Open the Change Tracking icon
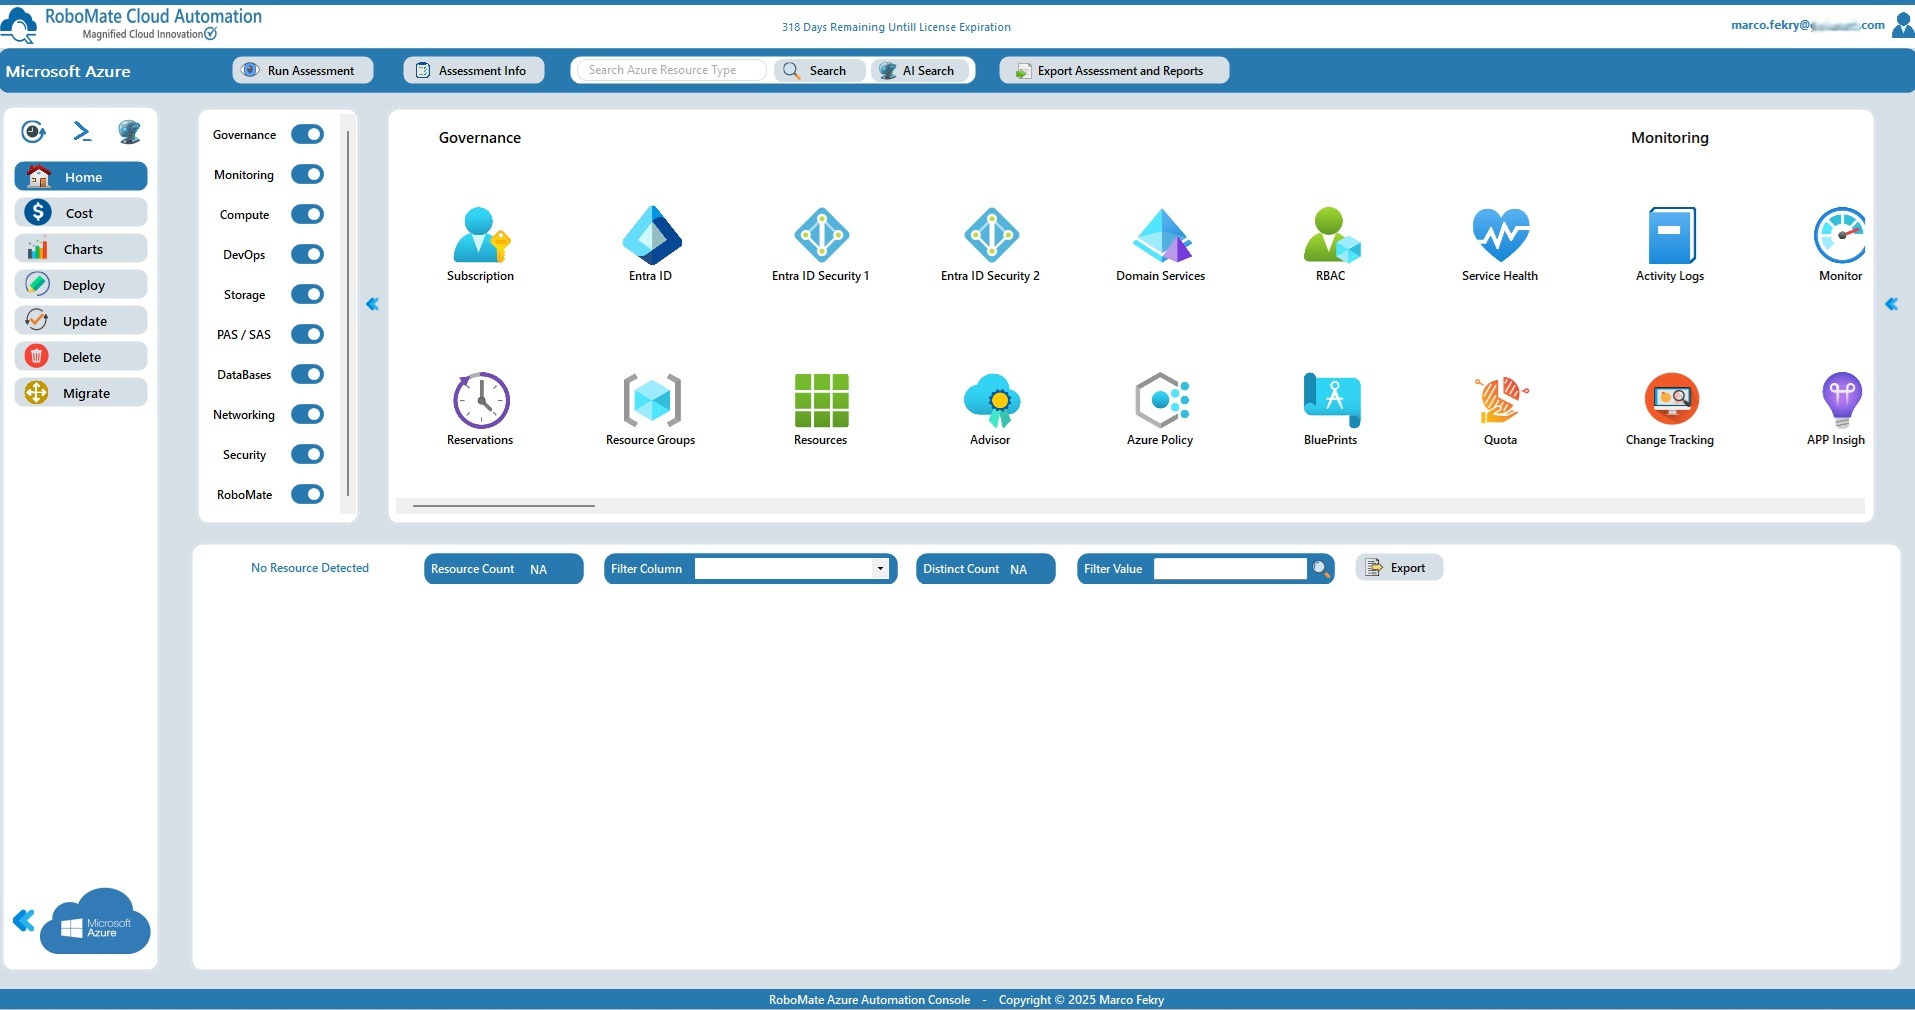 [x=1671, y=400]
